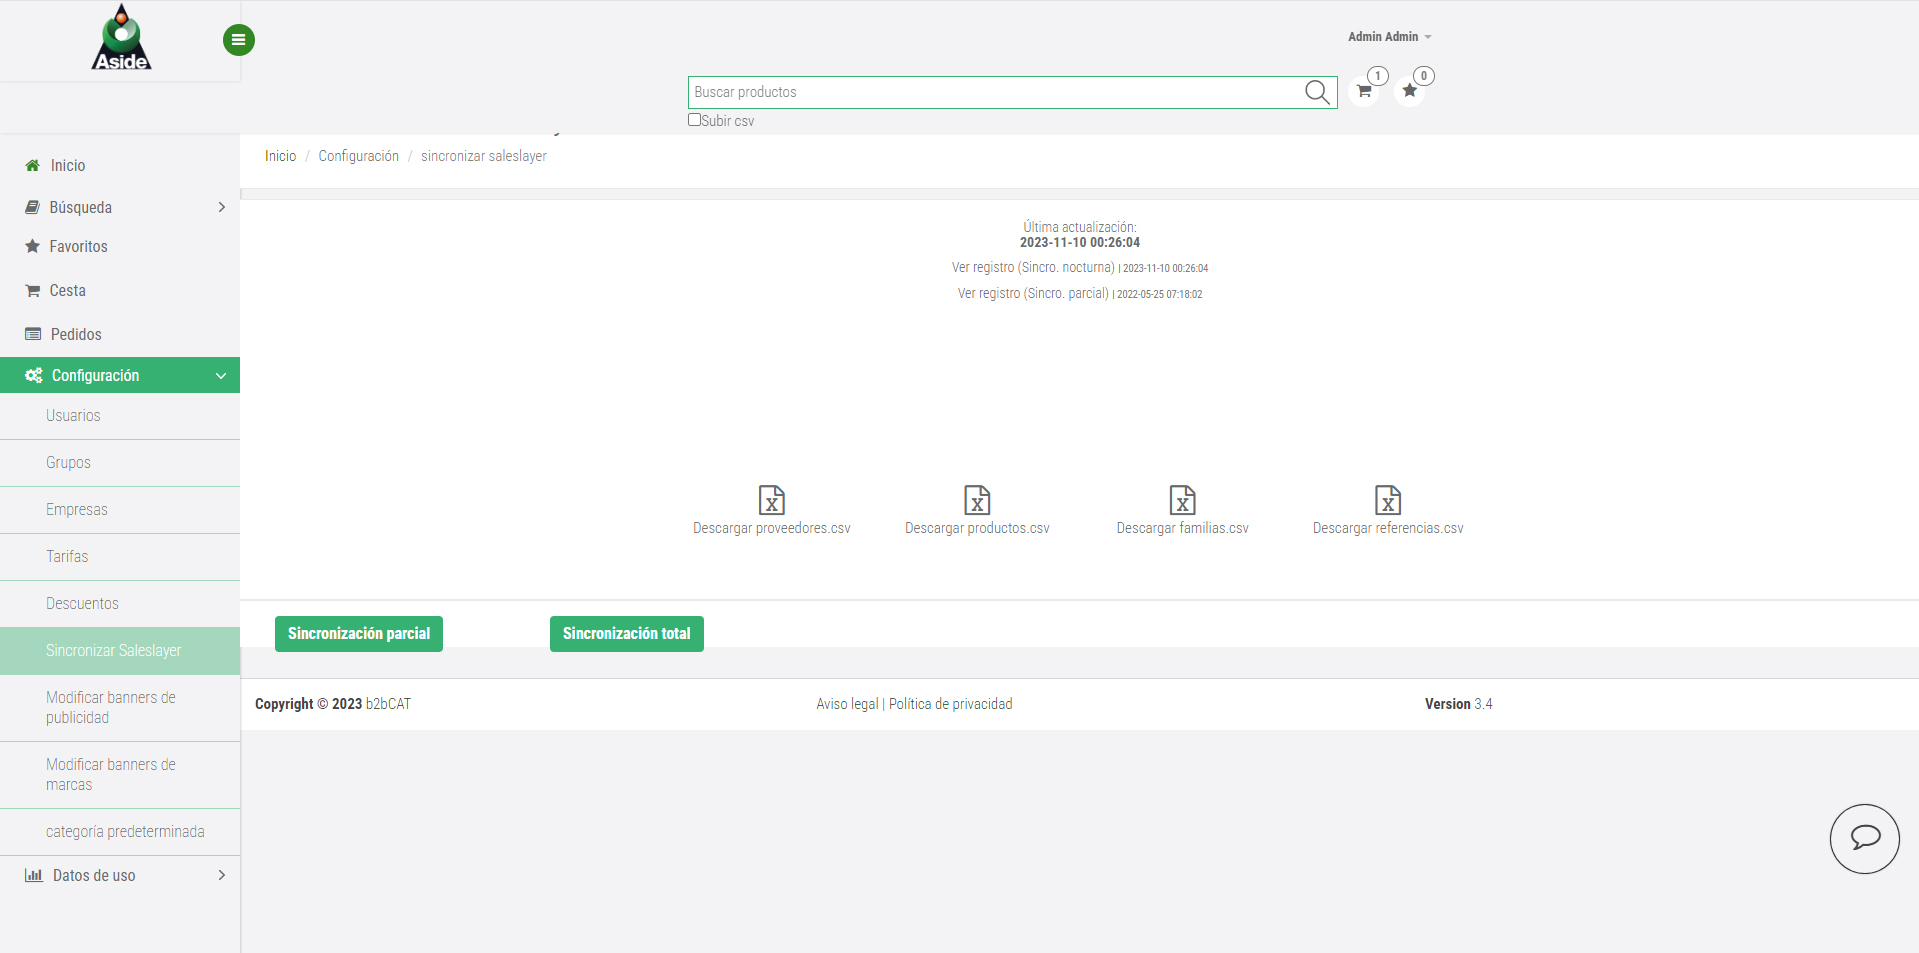
Task: Click inside the Buscar productos field
Action: point(1000,92)
